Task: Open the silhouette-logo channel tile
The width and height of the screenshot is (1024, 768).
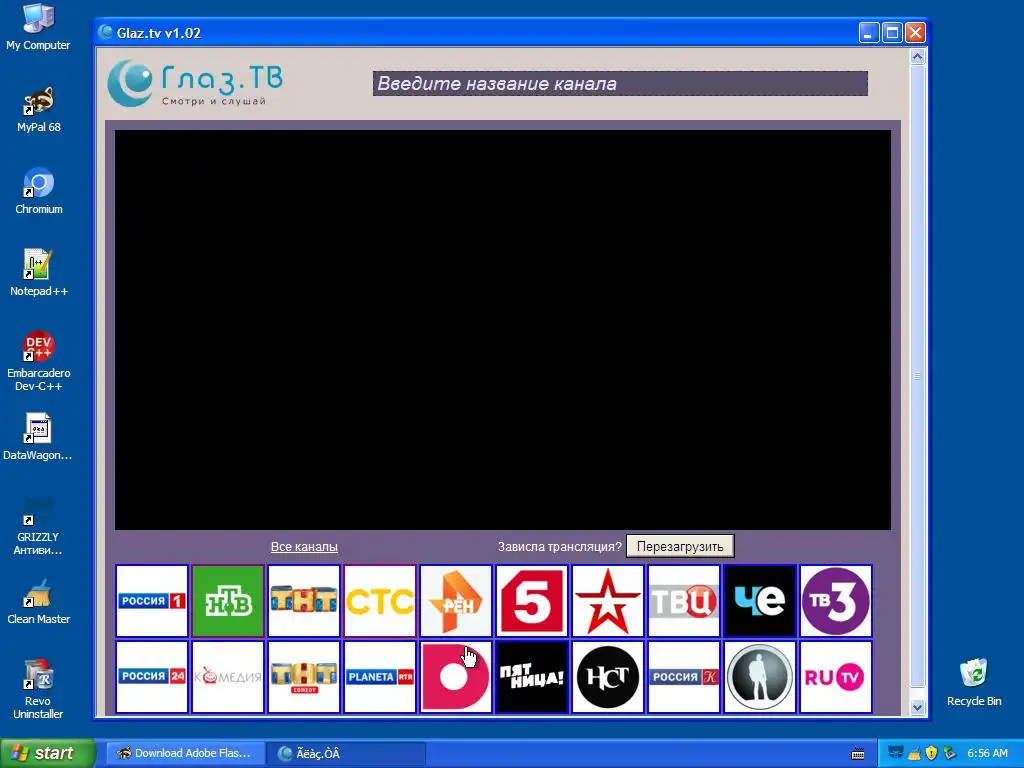Action: [x=760, y=677]
